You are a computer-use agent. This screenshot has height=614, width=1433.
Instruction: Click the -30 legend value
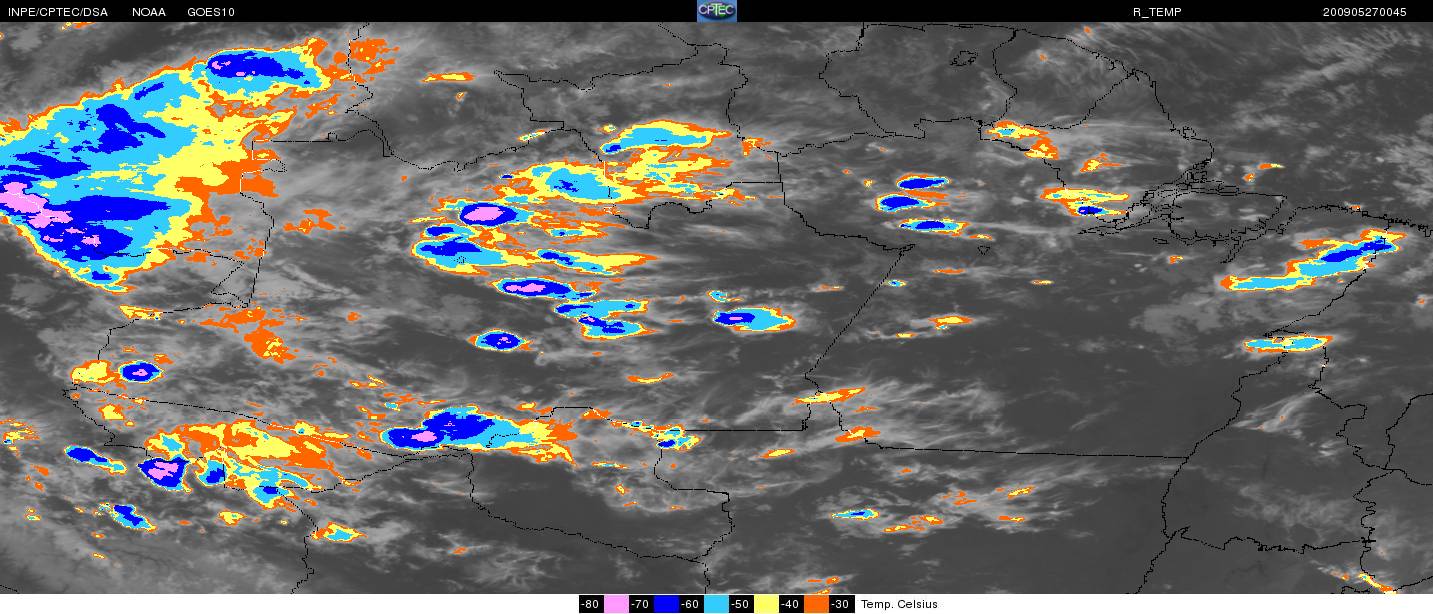click(x=841, y=604)
